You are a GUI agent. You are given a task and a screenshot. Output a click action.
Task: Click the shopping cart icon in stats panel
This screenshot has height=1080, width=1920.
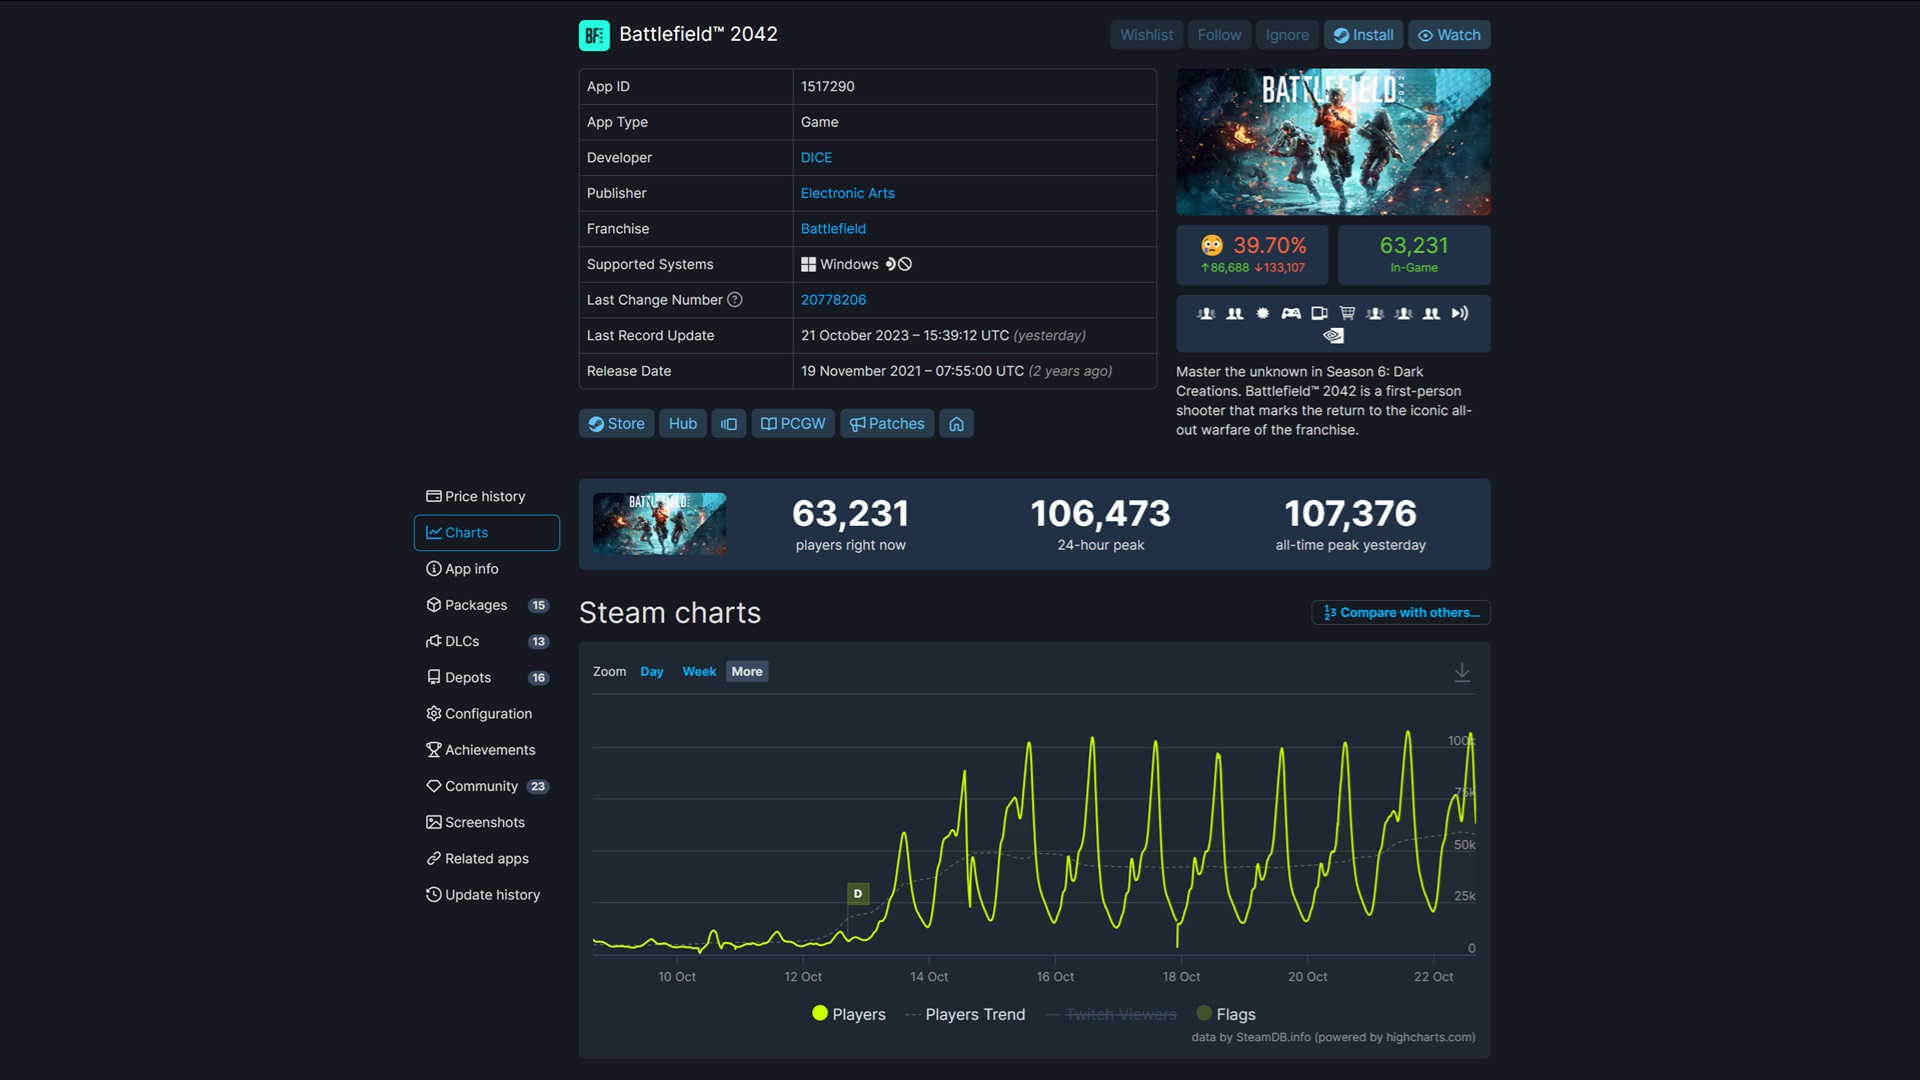[1347, 313]
